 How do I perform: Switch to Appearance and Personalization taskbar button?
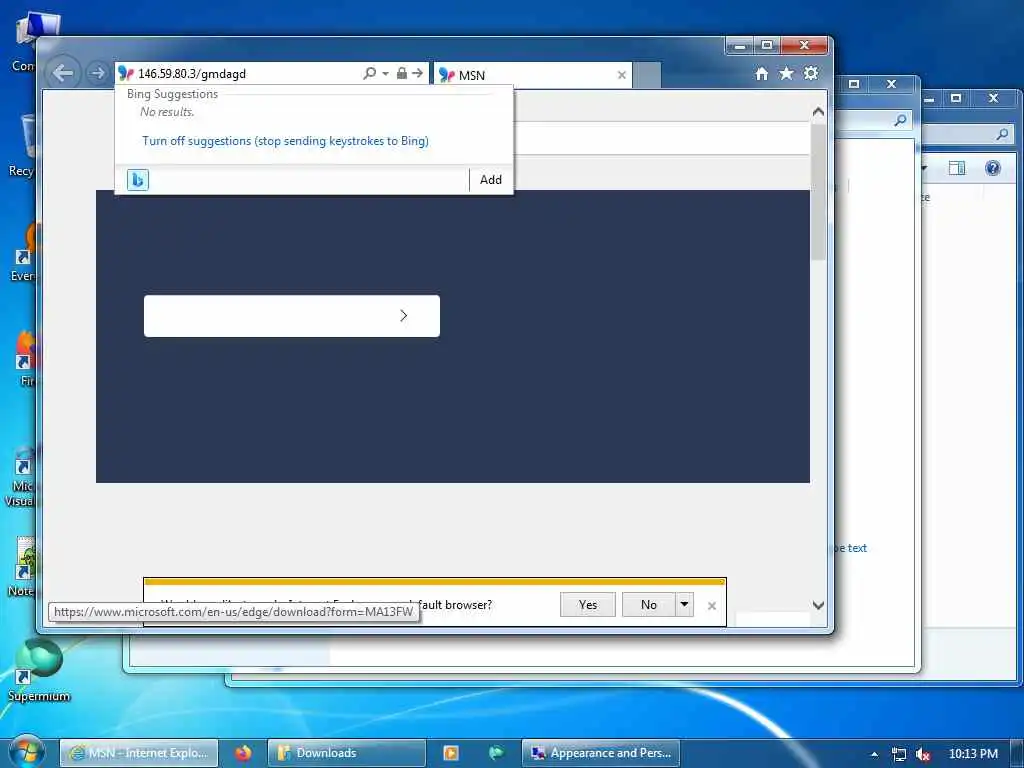[600, 753]
